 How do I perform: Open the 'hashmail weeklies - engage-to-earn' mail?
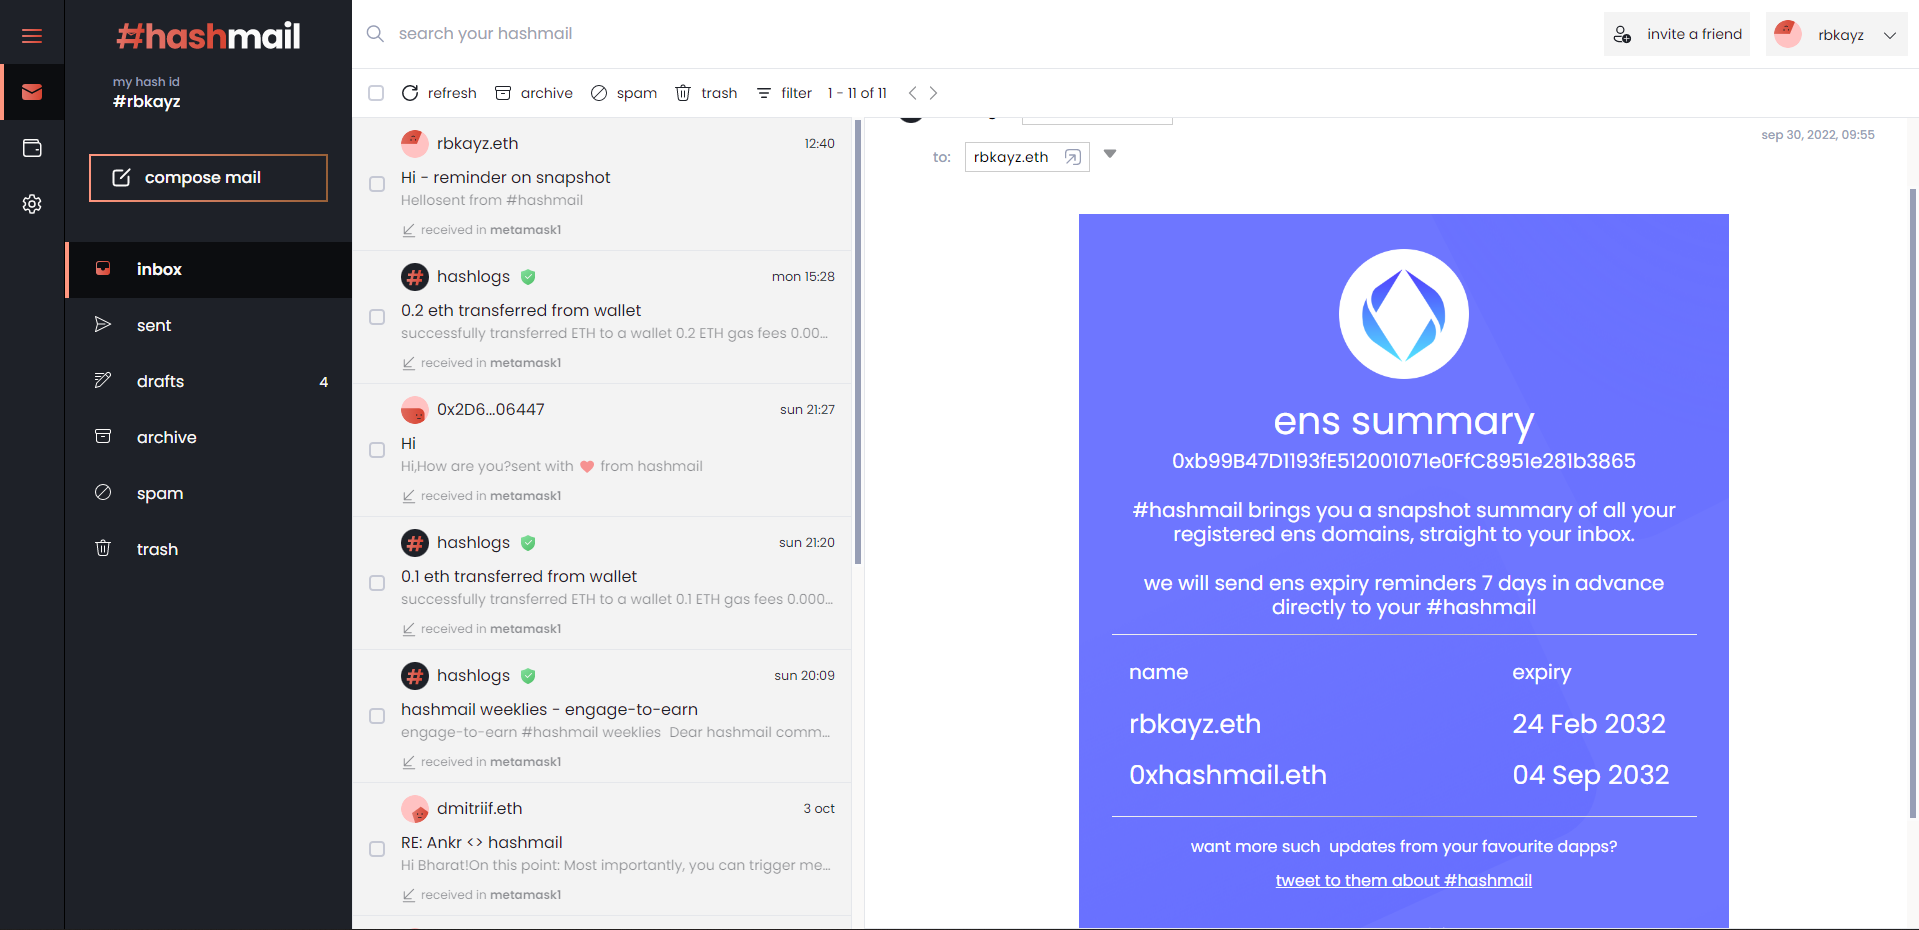pos(602,716)
